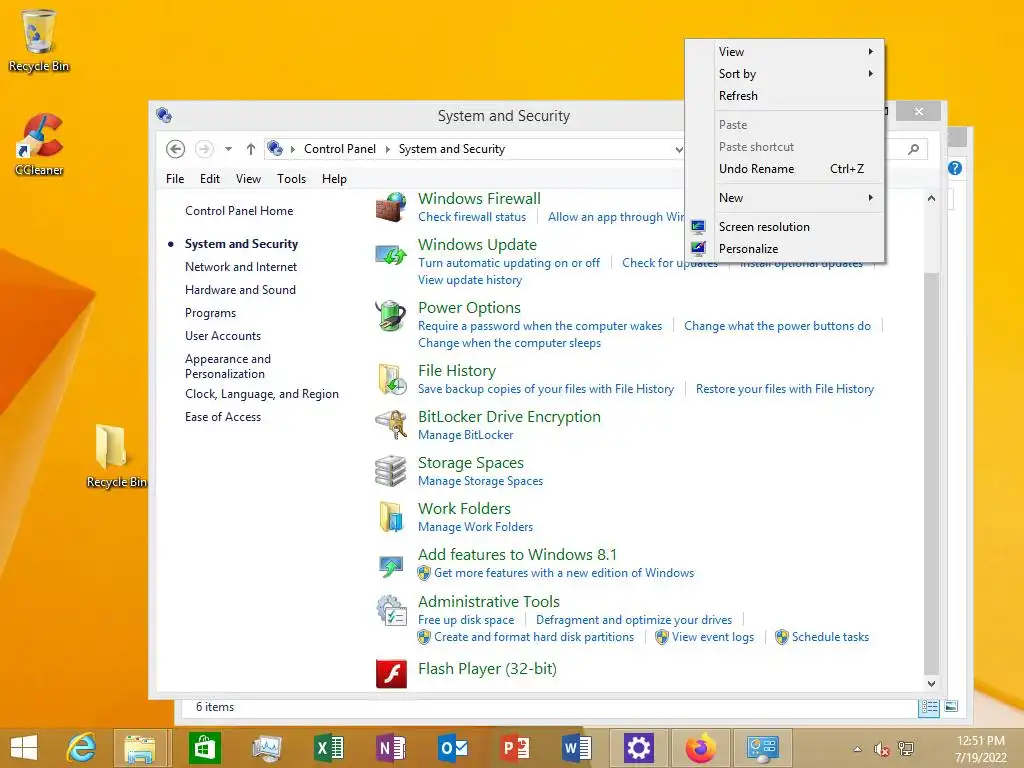The image size is (1024, 768).
Task: Open the Manage BitLocker link
Action: coord(466,435)
